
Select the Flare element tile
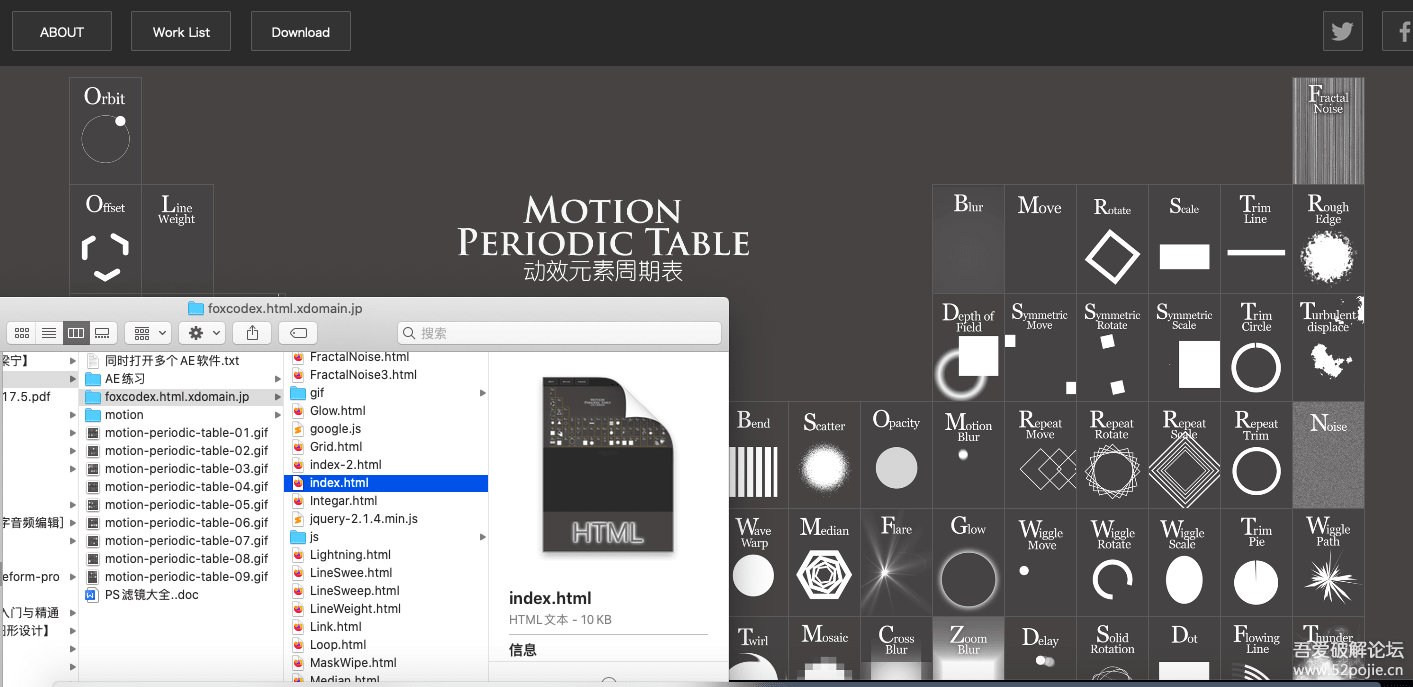tap(896, 562)
